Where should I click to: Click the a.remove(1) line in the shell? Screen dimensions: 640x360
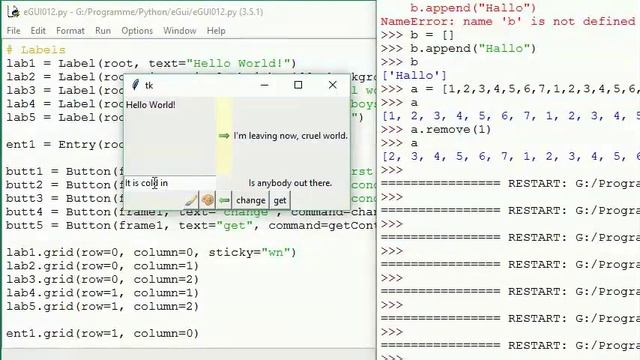point(436,130)
